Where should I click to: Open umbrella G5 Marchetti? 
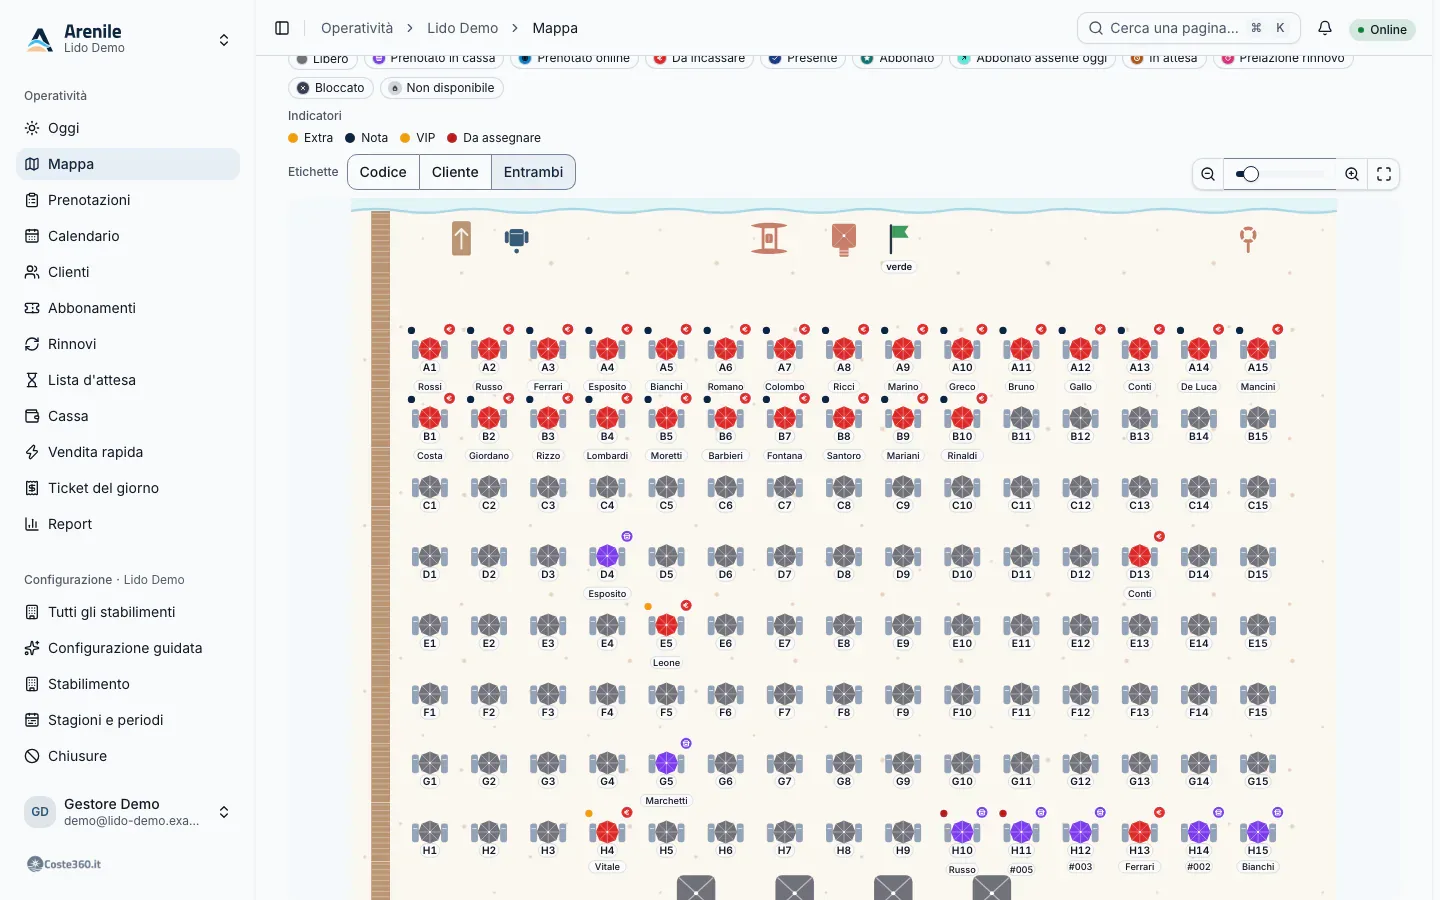pos(666,763)
